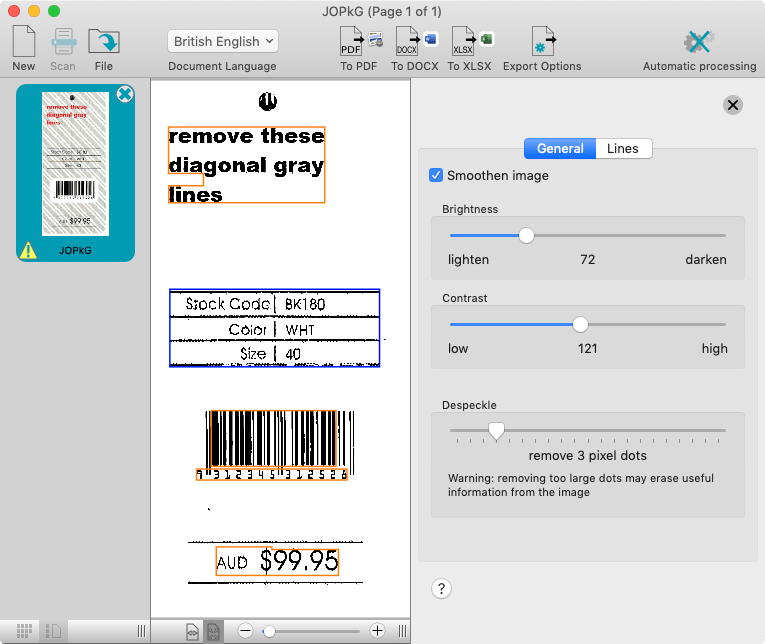Close the image adjustment panel
The image size is (765, 644).
(x=732, y=105)
